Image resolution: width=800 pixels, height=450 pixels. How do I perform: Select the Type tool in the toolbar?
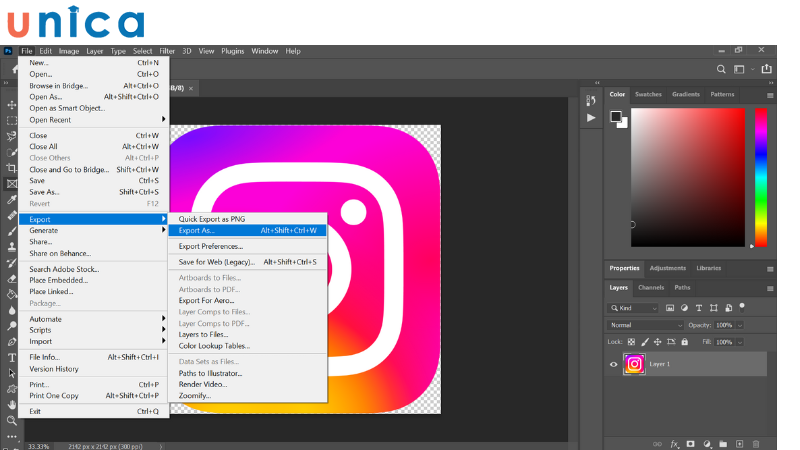coord(12,357)
